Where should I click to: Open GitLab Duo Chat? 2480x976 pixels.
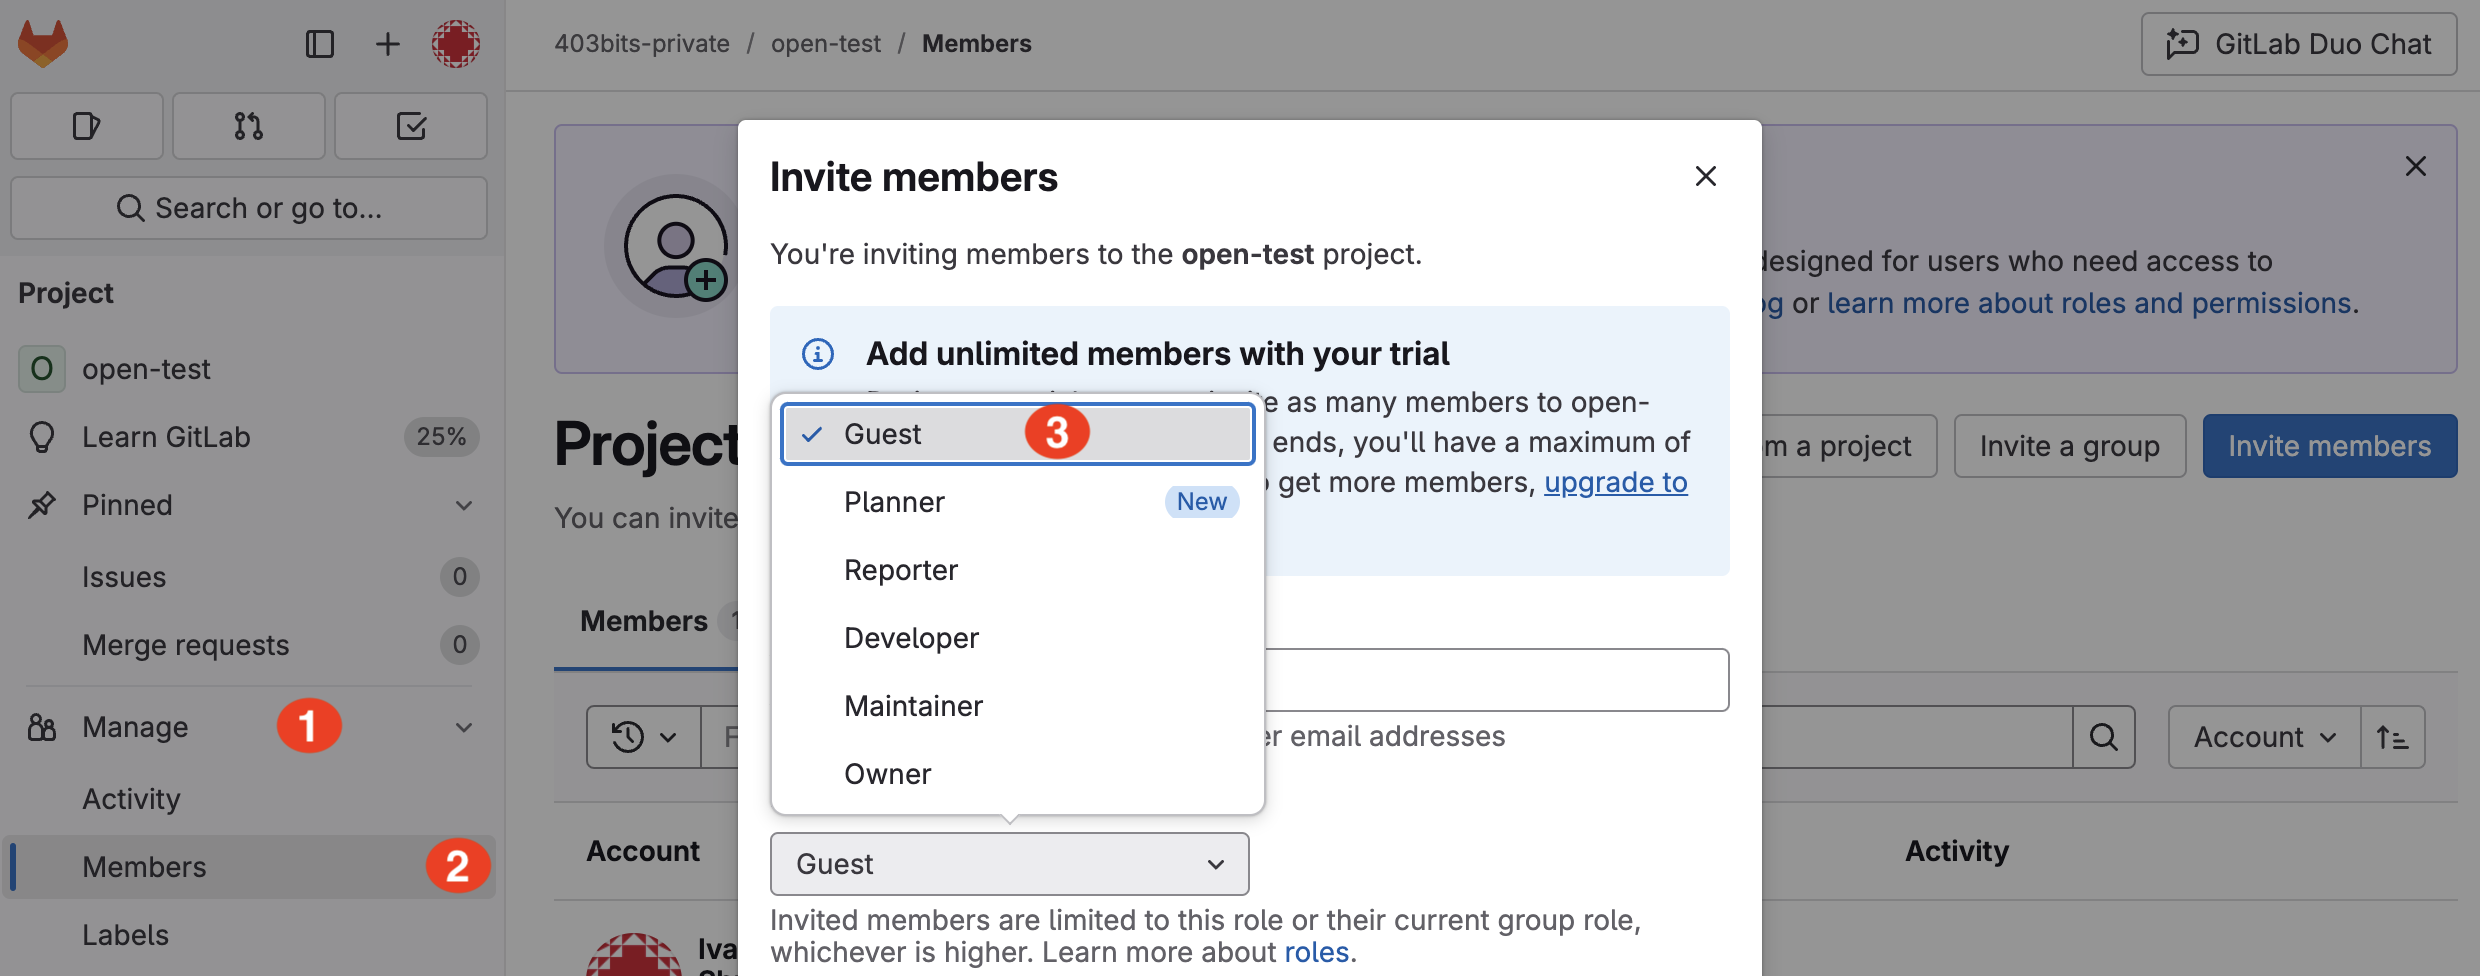coord(2299,44)
